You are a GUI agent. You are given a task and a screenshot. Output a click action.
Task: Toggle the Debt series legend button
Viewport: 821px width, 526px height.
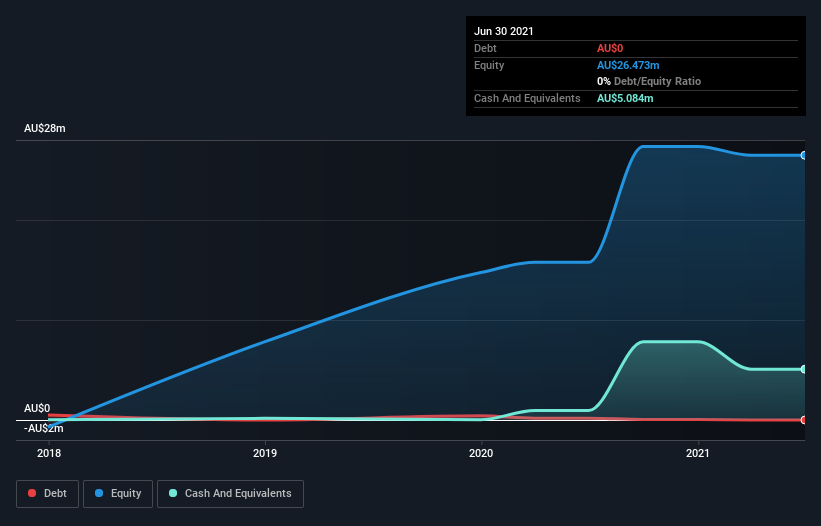pyautogui.click(x=48, y=494)
